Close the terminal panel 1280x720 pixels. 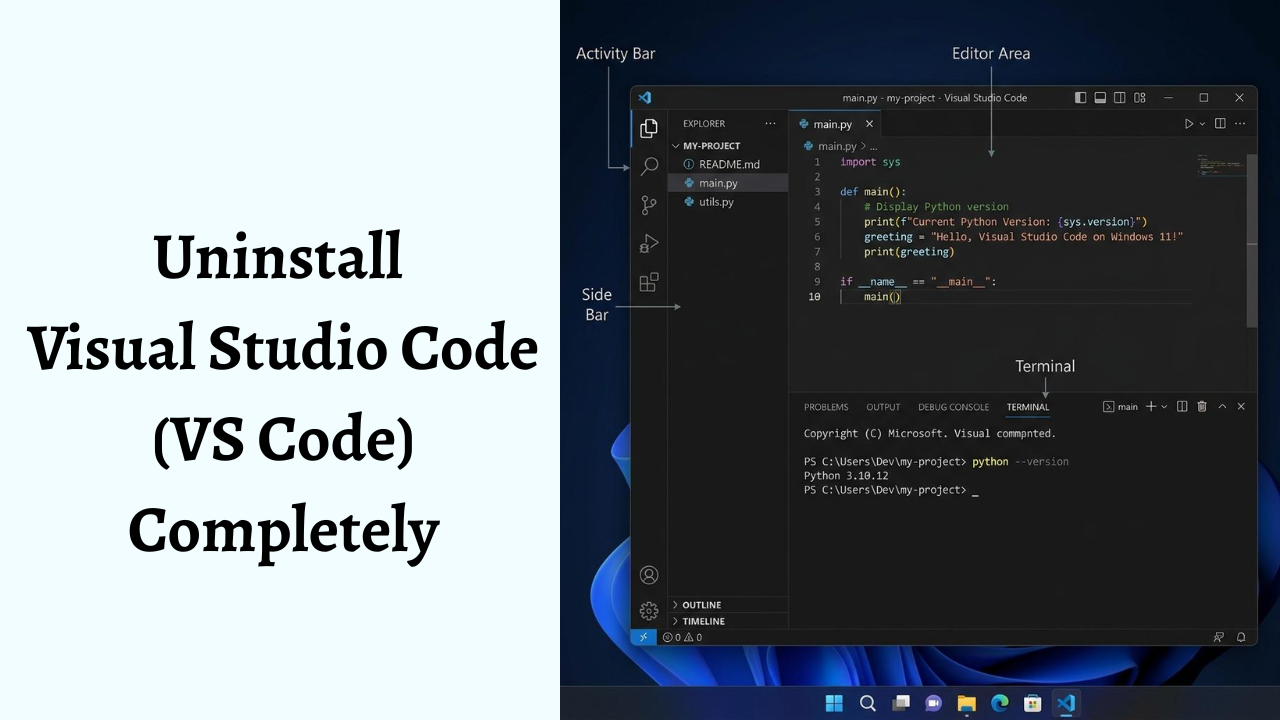coord(1241,406)
